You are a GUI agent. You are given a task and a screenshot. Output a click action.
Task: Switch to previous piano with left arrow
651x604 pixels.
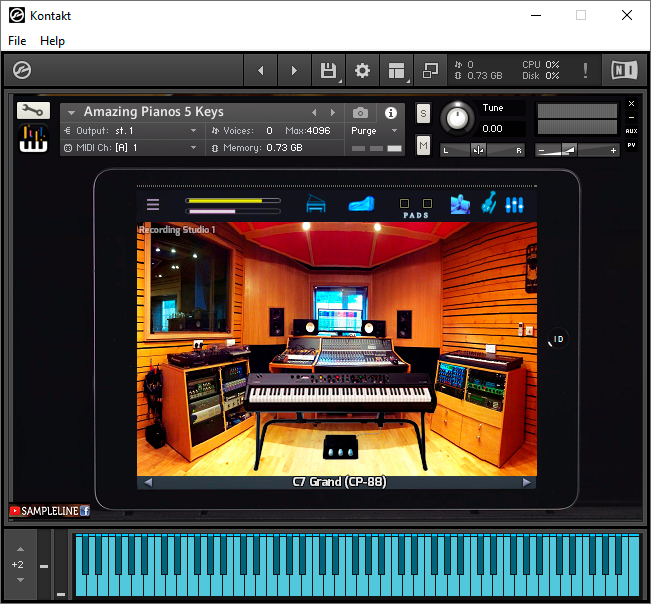coord(148,482)
